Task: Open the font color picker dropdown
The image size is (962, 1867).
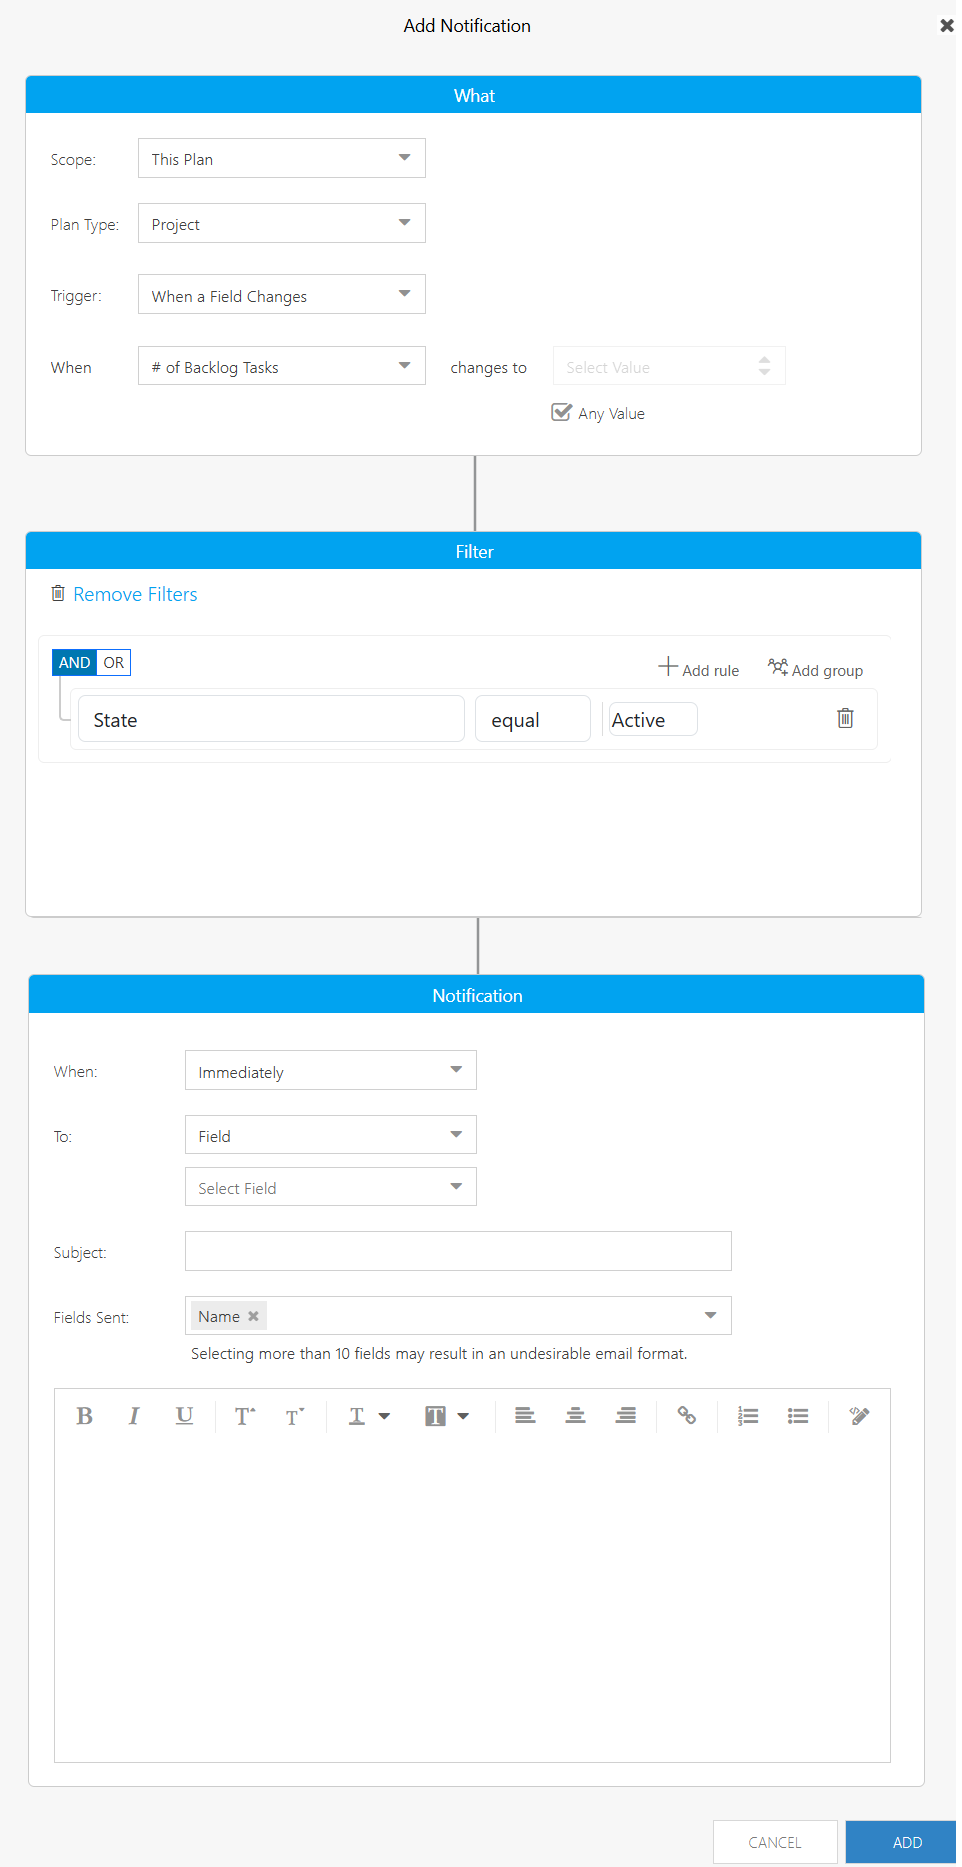Action: [x=369, y=1416]
